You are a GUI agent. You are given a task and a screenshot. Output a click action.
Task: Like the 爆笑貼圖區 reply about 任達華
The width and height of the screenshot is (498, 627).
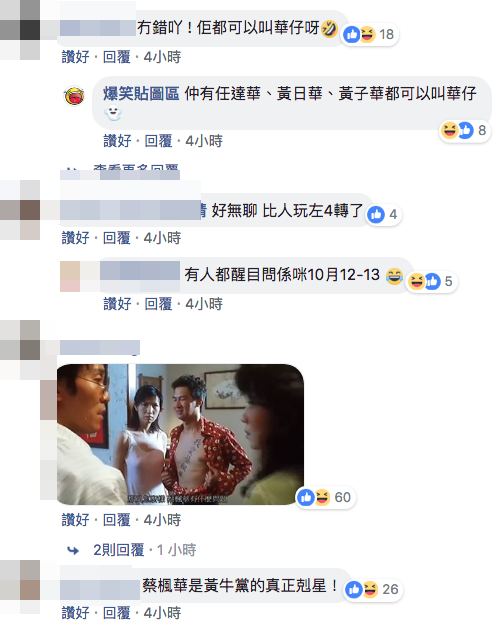tap(117, 141)
